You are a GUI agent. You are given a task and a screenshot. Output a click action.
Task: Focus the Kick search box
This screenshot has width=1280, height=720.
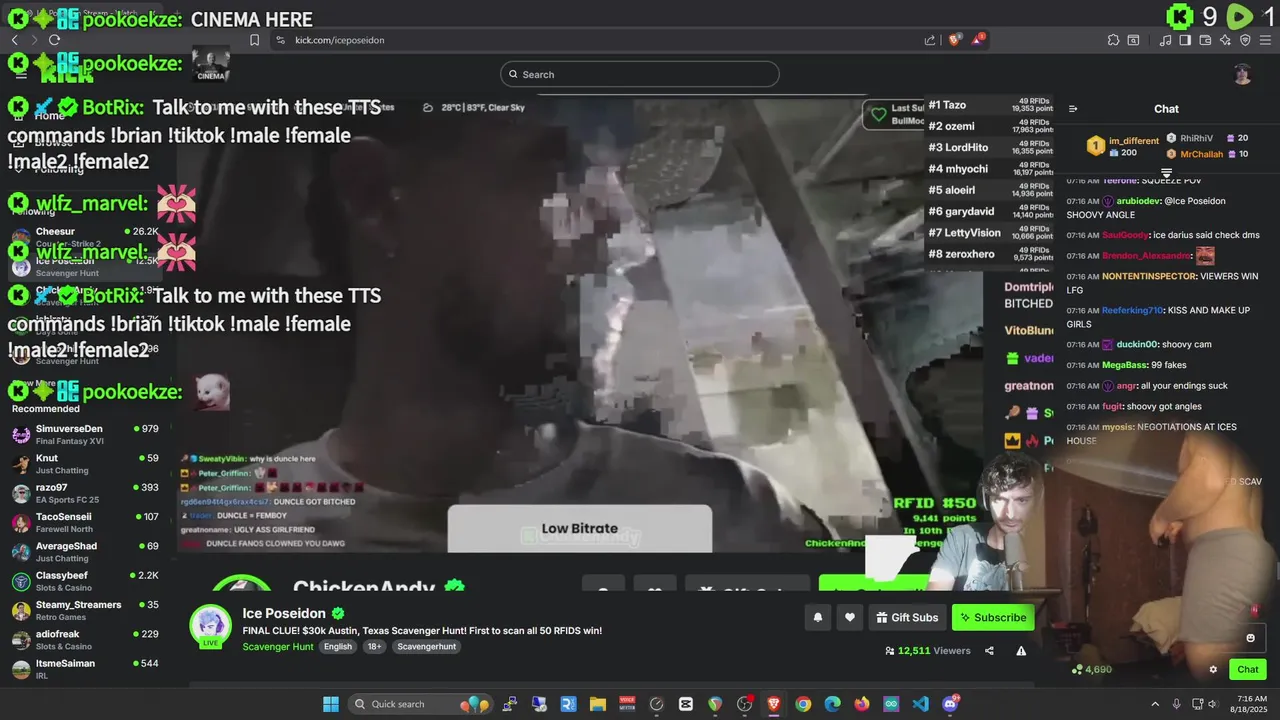pos(640,74)
